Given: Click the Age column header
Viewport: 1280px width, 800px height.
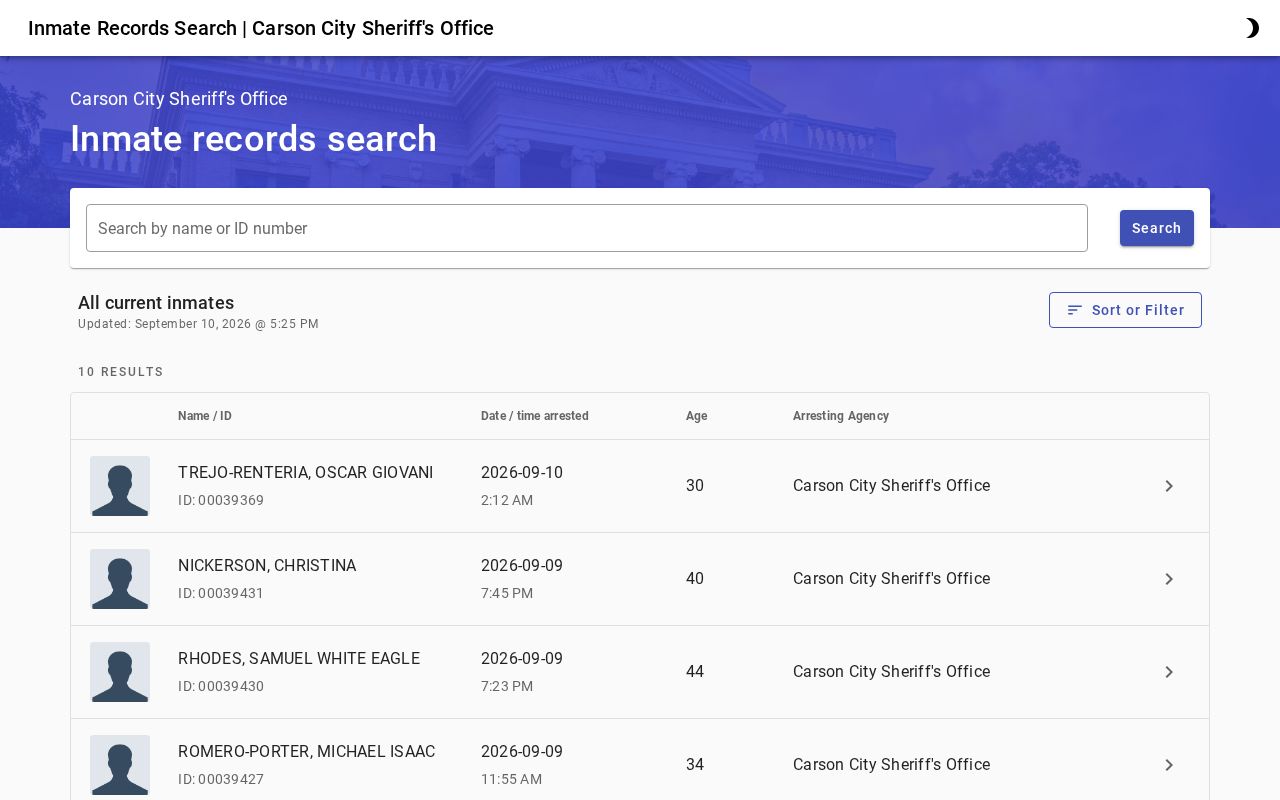Looking at the screenshot, I should (697, 416).
